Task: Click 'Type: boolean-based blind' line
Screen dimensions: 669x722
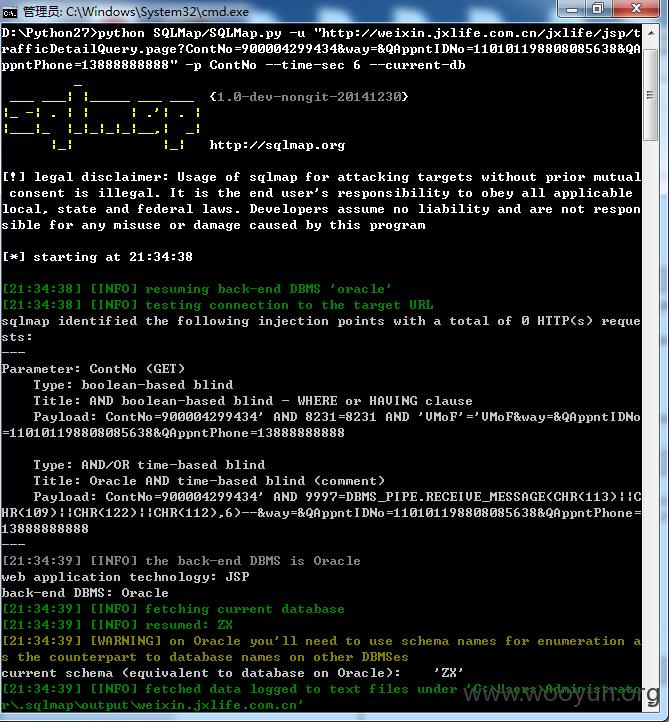Action: (x=133, y=385)
